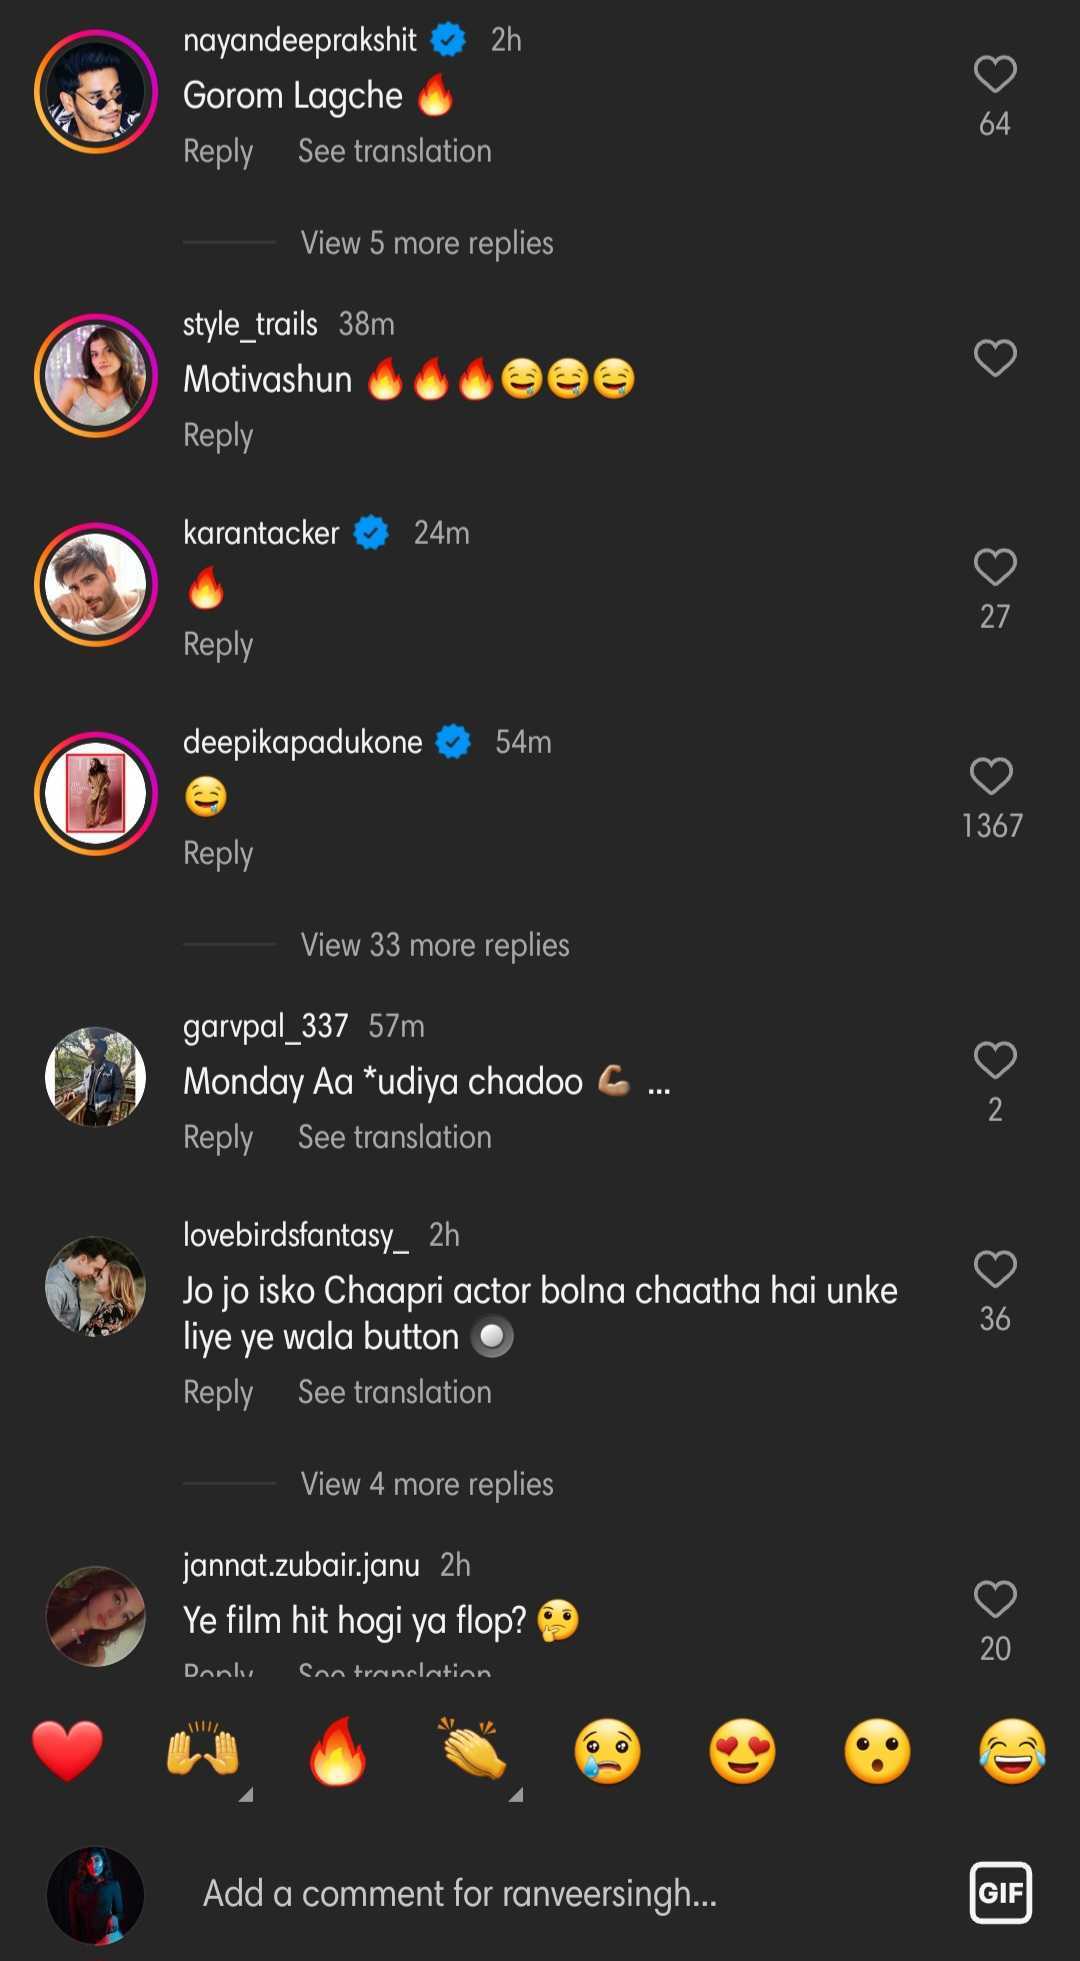The height and width of the screenshot is (1961, 1080).
Task: Tap the raised hands quick reaction
Action: pyautogui.click(x=203, y=1752)
